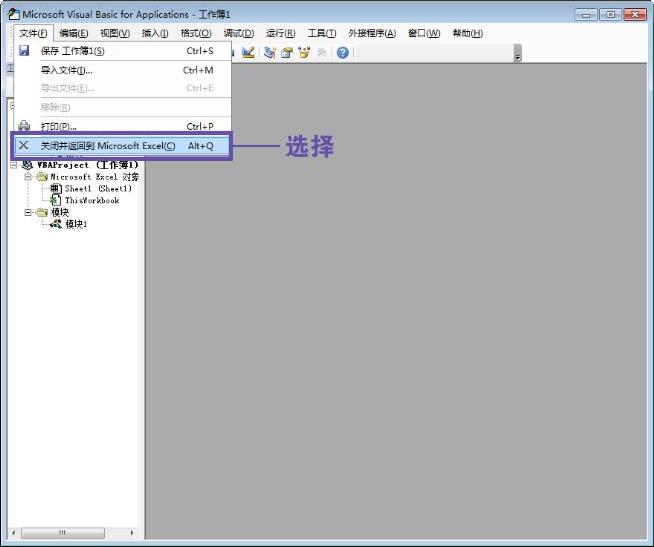The image size is (654, 547).
Task: Click the printer icon beside 打印
Action: pos(24,126)
